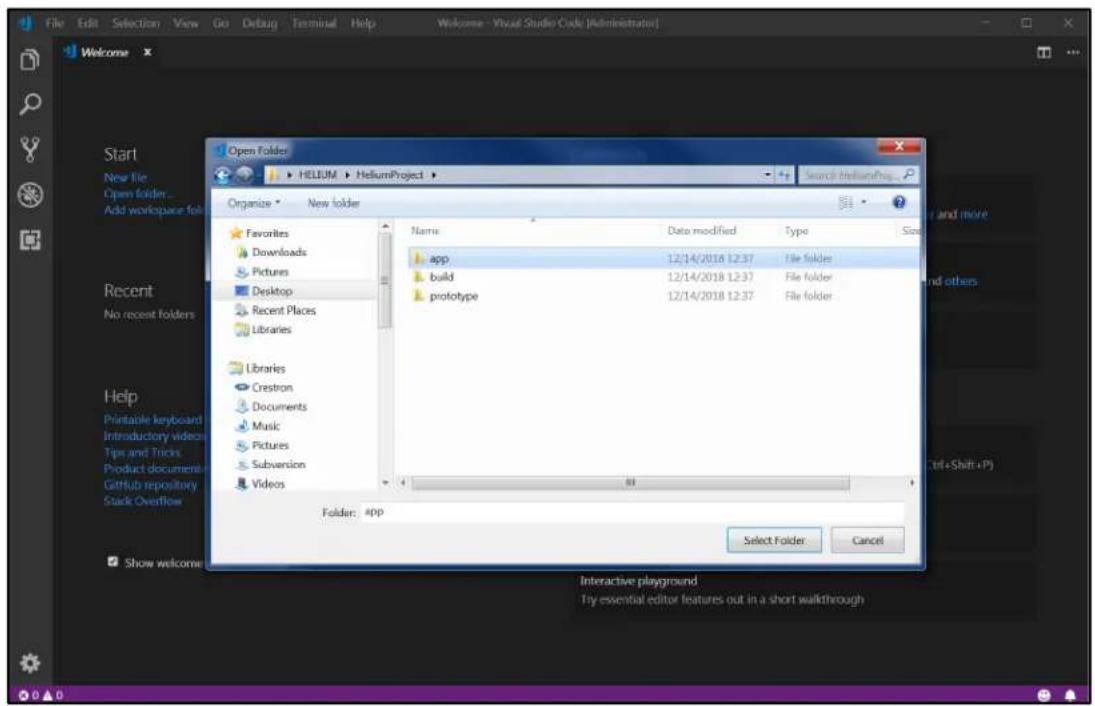1095x706 pixels.
Task: Select Downloads in Favorites
Action: tap(279, 252)
